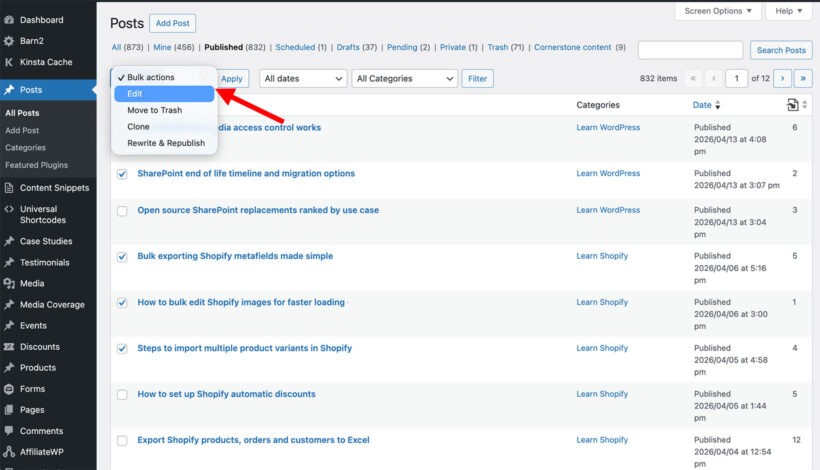Click the Apply button
This screenshot has height=470, width=820.
[232, 78]
